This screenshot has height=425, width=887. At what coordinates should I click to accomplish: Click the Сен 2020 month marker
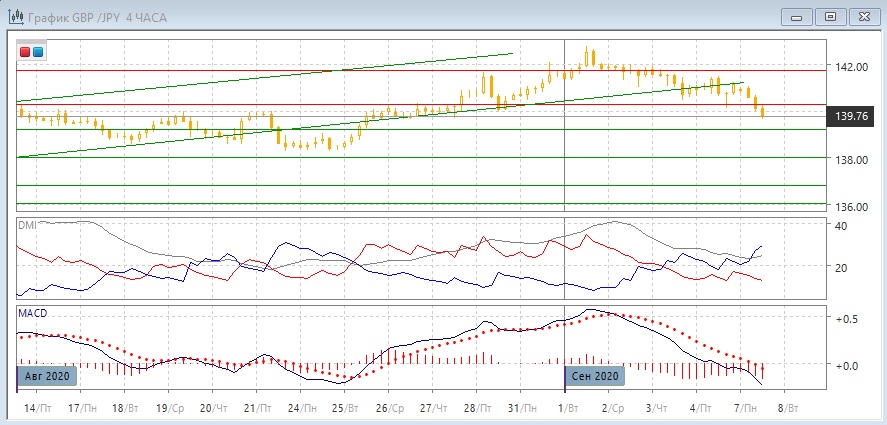596,376
